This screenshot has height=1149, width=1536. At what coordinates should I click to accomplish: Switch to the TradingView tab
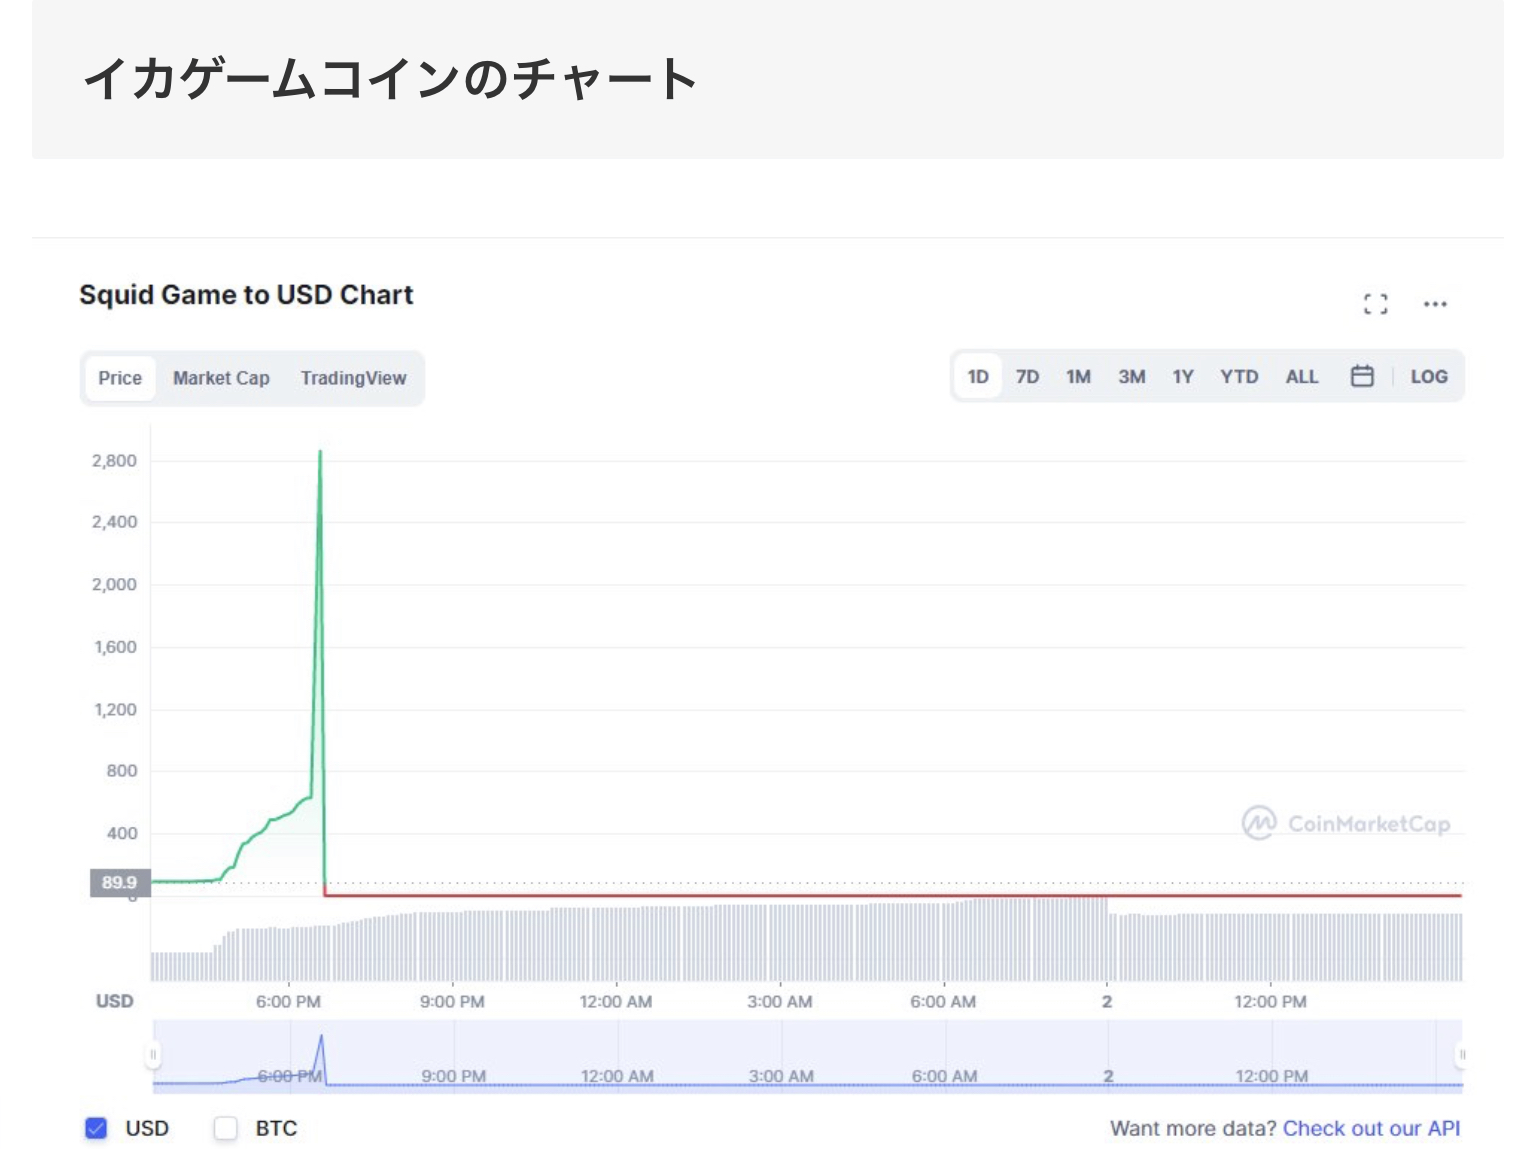click(353, 378)
